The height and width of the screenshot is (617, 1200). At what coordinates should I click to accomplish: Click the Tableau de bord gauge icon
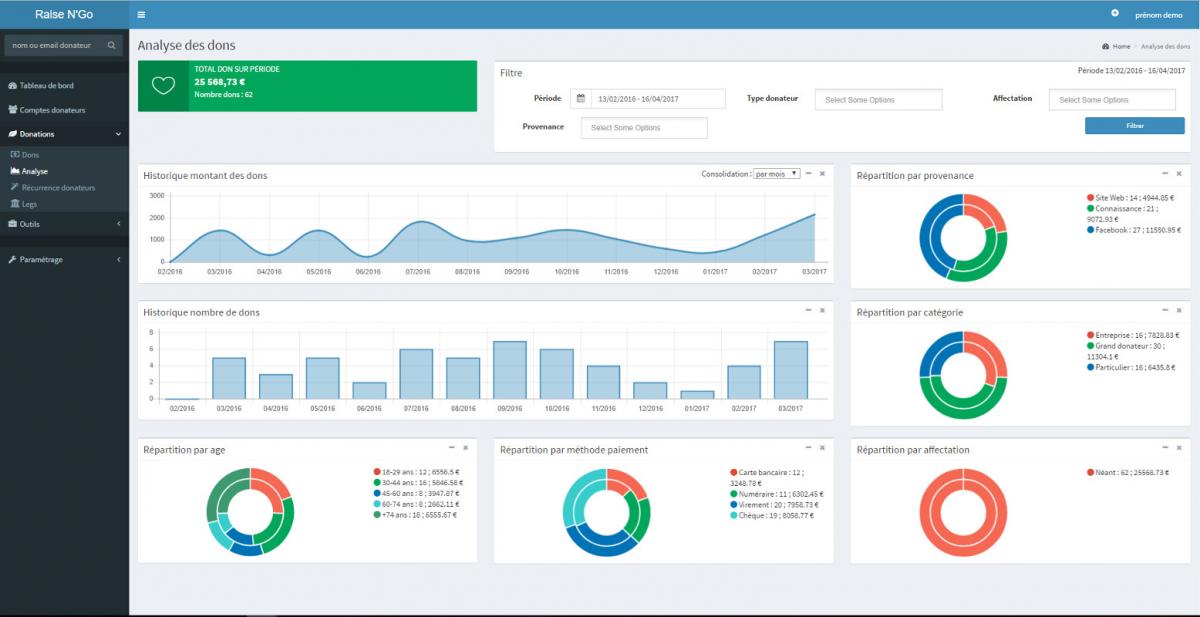tap(12, 86)
